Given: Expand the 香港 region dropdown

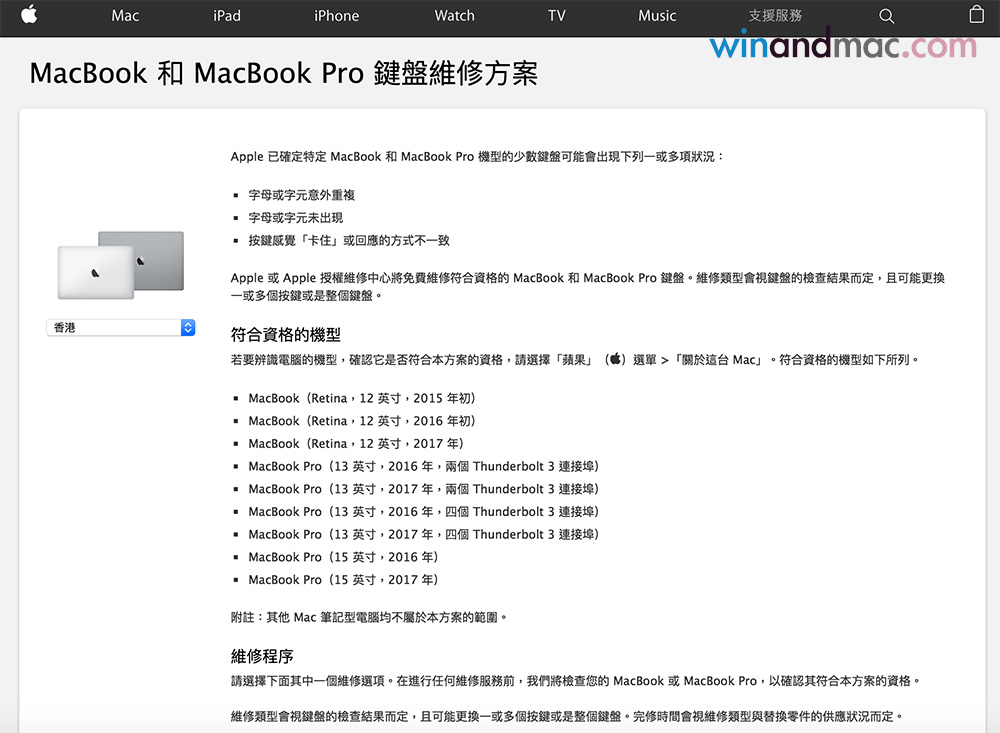Looking at the screenshot, I should pos(120,327).
